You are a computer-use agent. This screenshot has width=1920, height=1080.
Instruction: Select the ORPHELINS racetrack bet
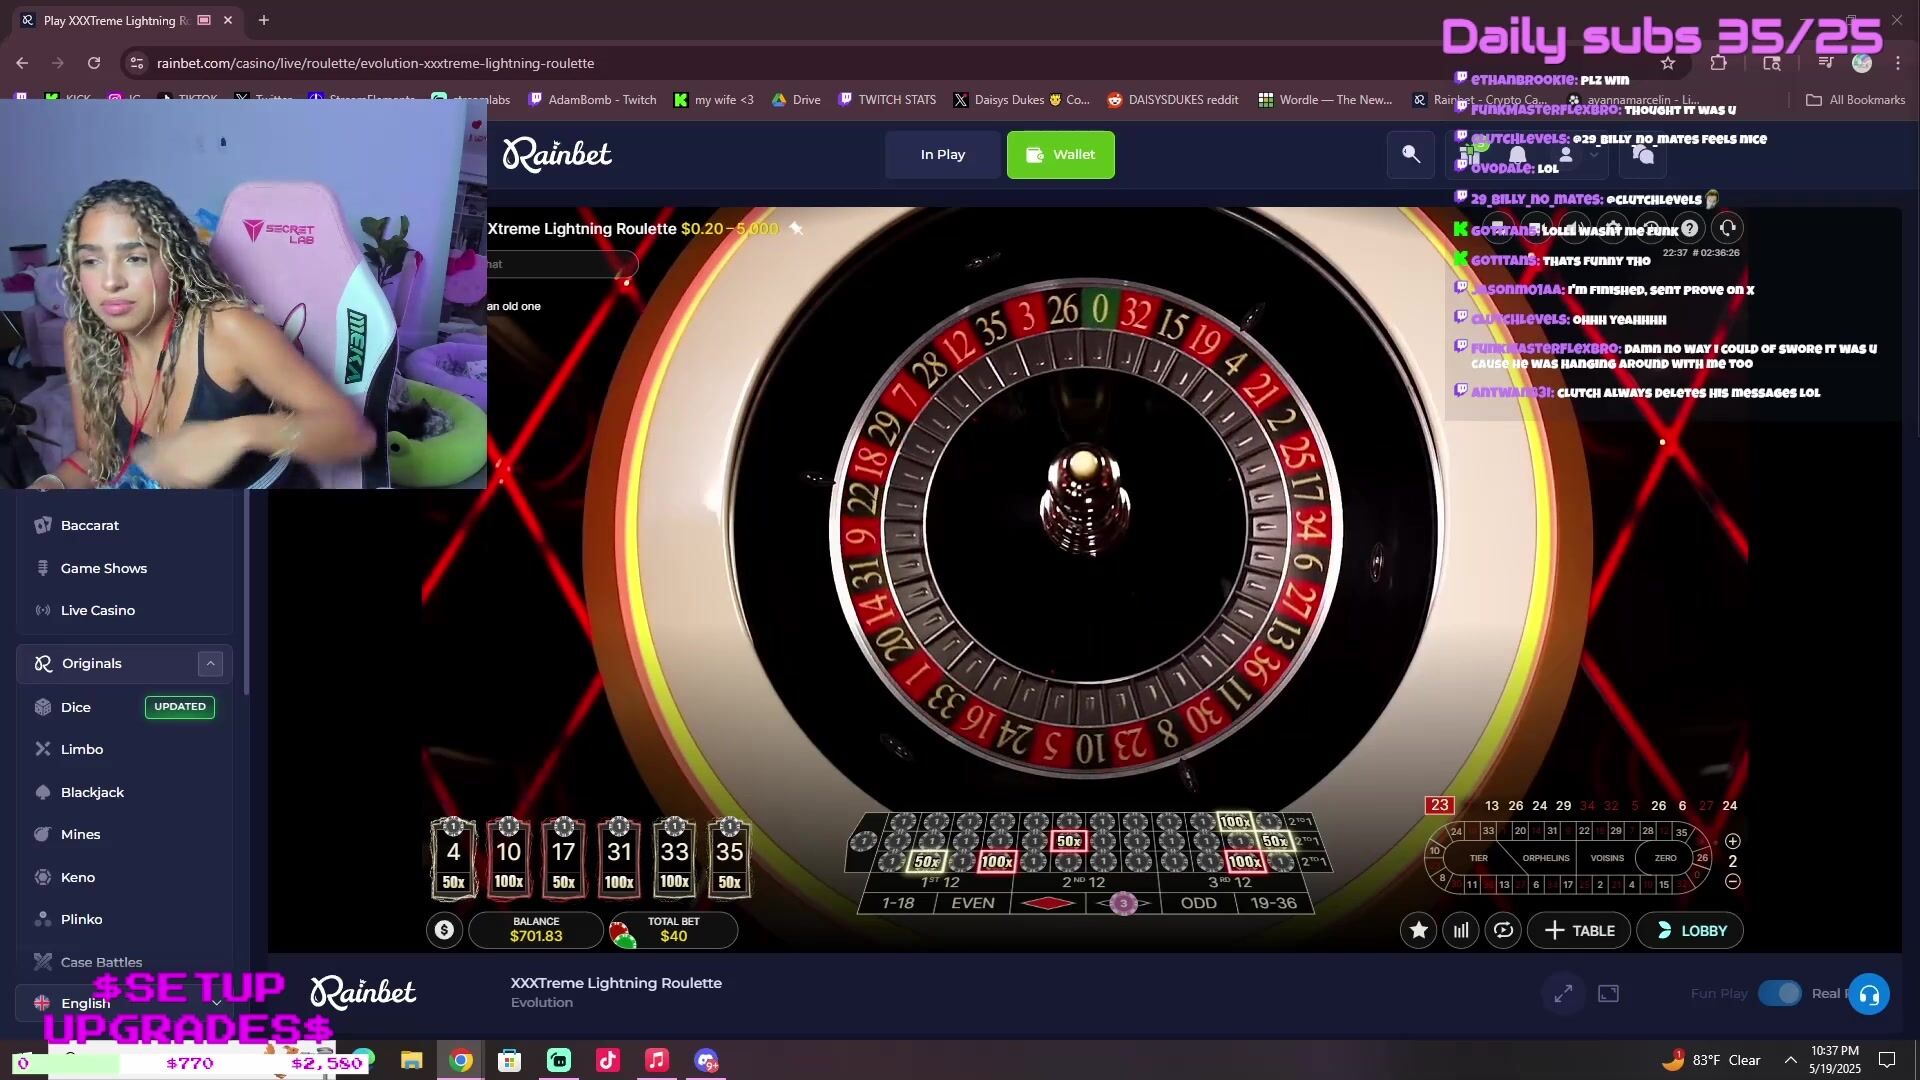click(1545, 858)
